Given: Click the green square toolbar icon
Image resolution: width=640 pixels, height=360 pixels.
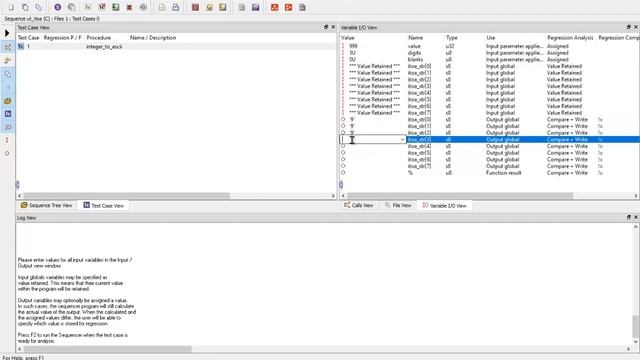Looking at the screenshot, I should click(x=116, y=7).
